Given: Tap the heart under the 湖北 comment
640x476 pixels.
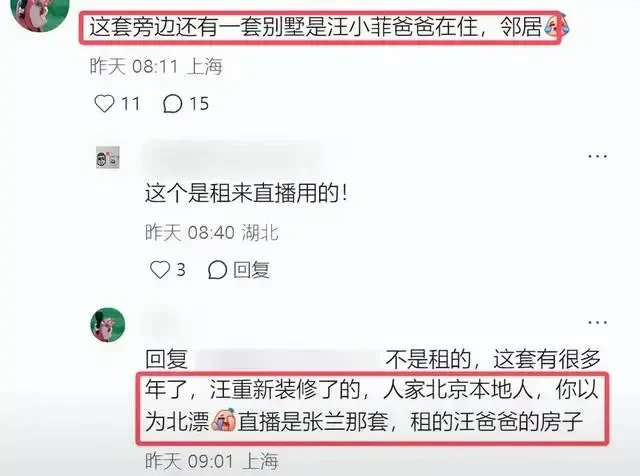Looking at the screenshot, I should (x=160, y=269).
